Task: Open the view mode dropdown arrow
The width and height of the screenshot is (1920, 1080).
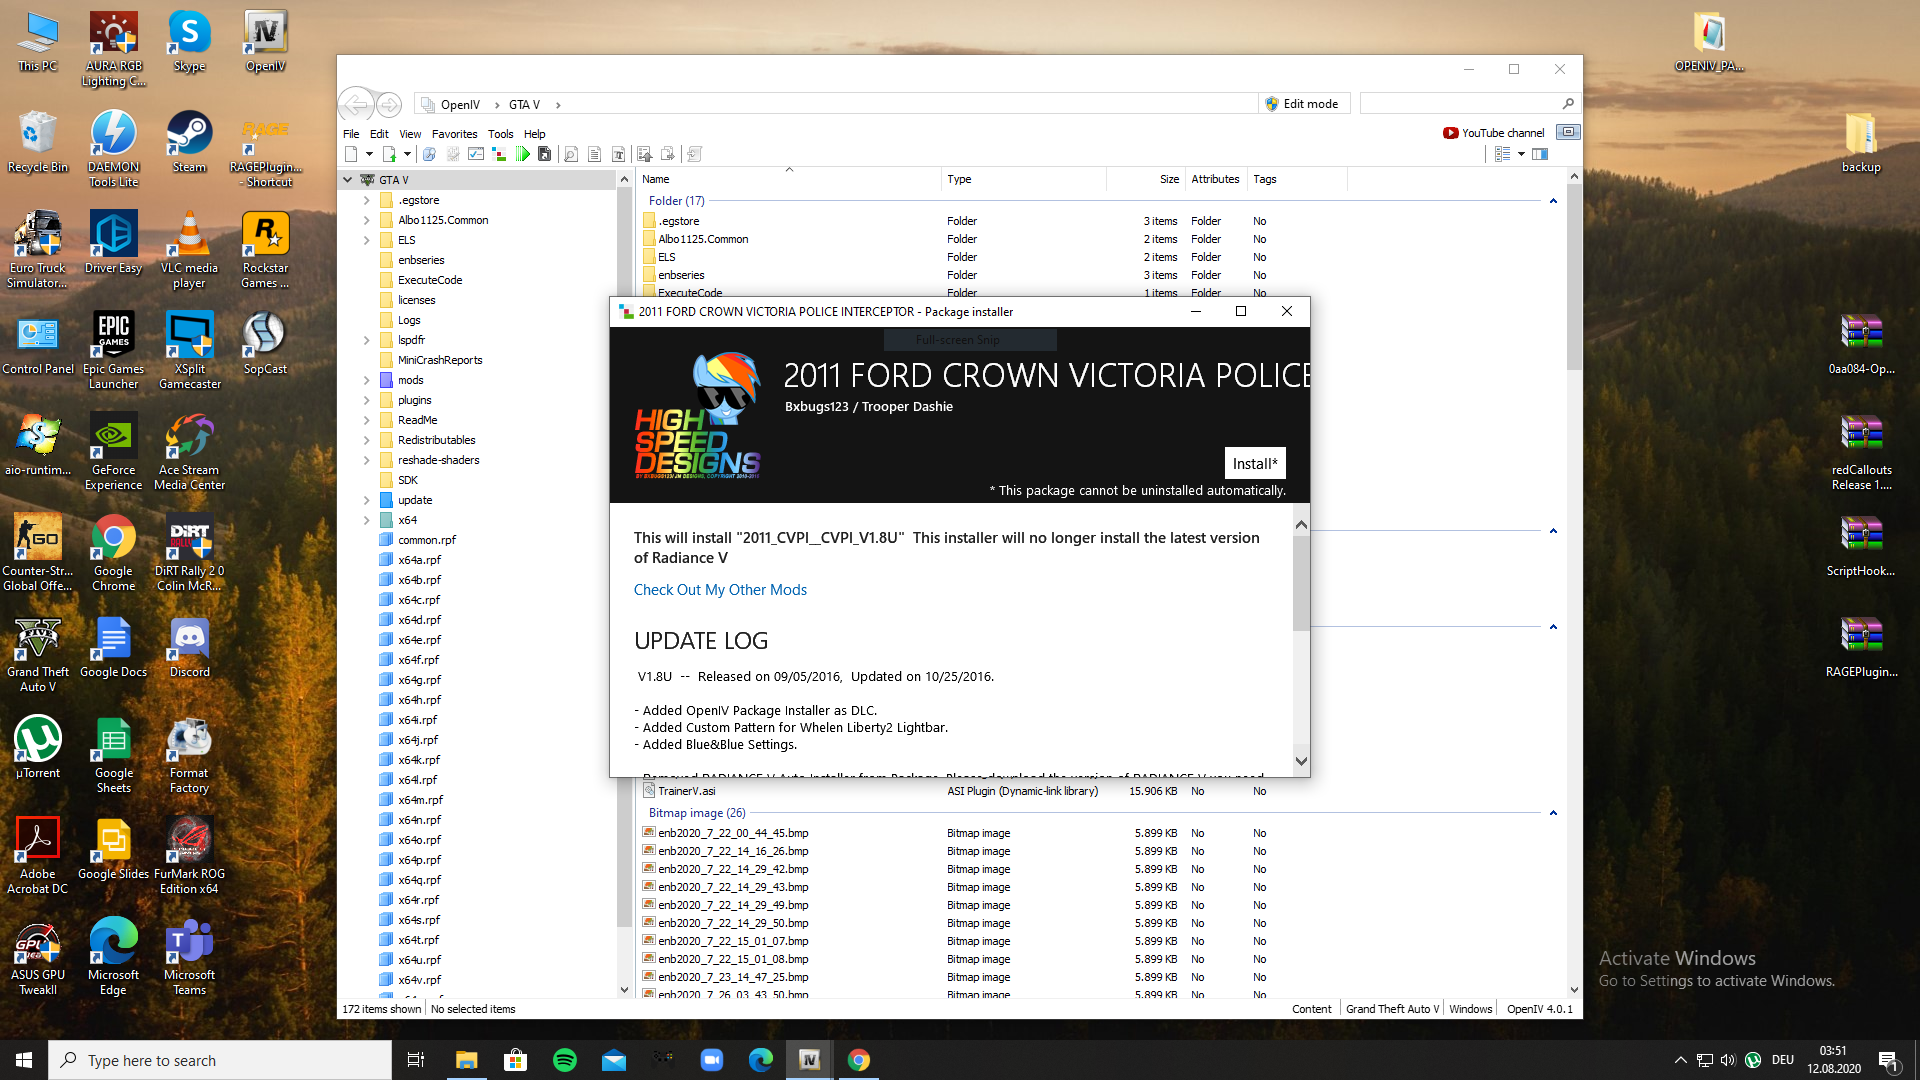Action: click(1521, 154)
